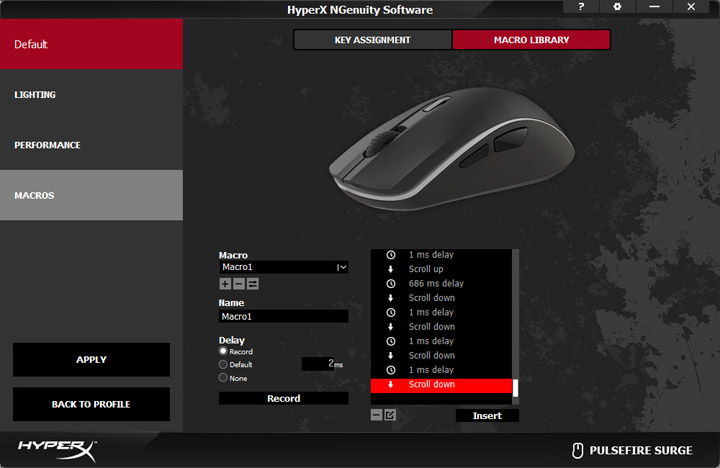This screenshot has width=720, height=468.
Task: Click the mouse product image
Action: 452,149
